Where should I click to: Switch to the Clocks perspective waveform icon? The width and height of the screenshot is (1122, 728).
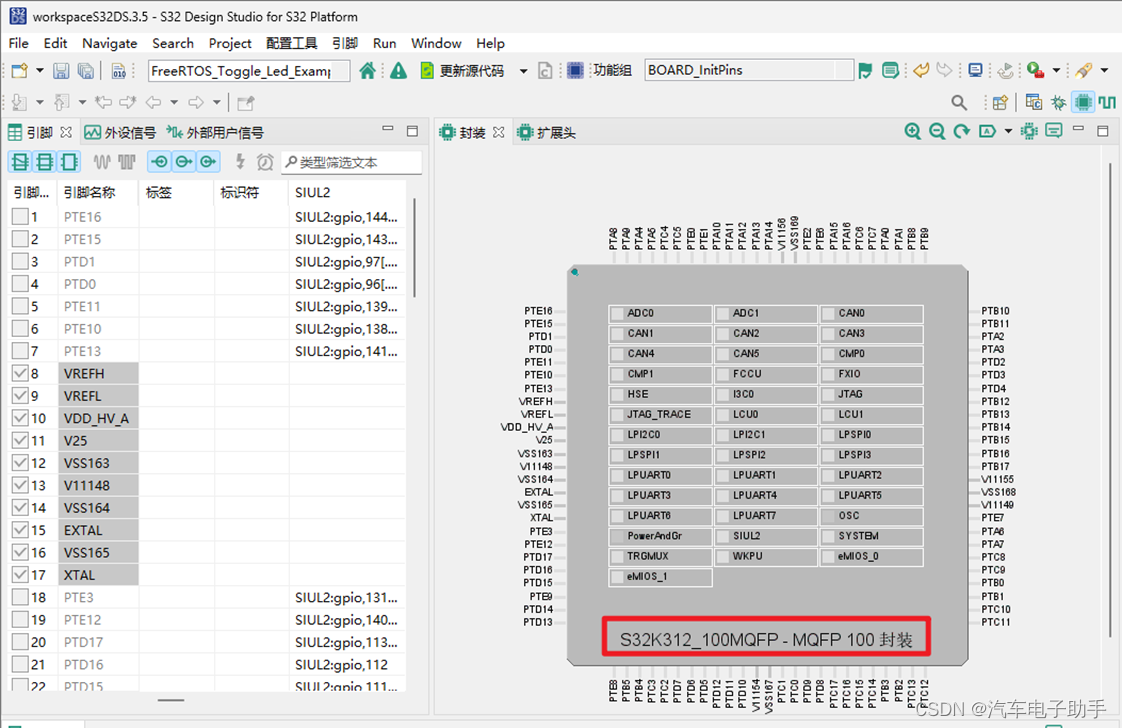pos(1107,102)
